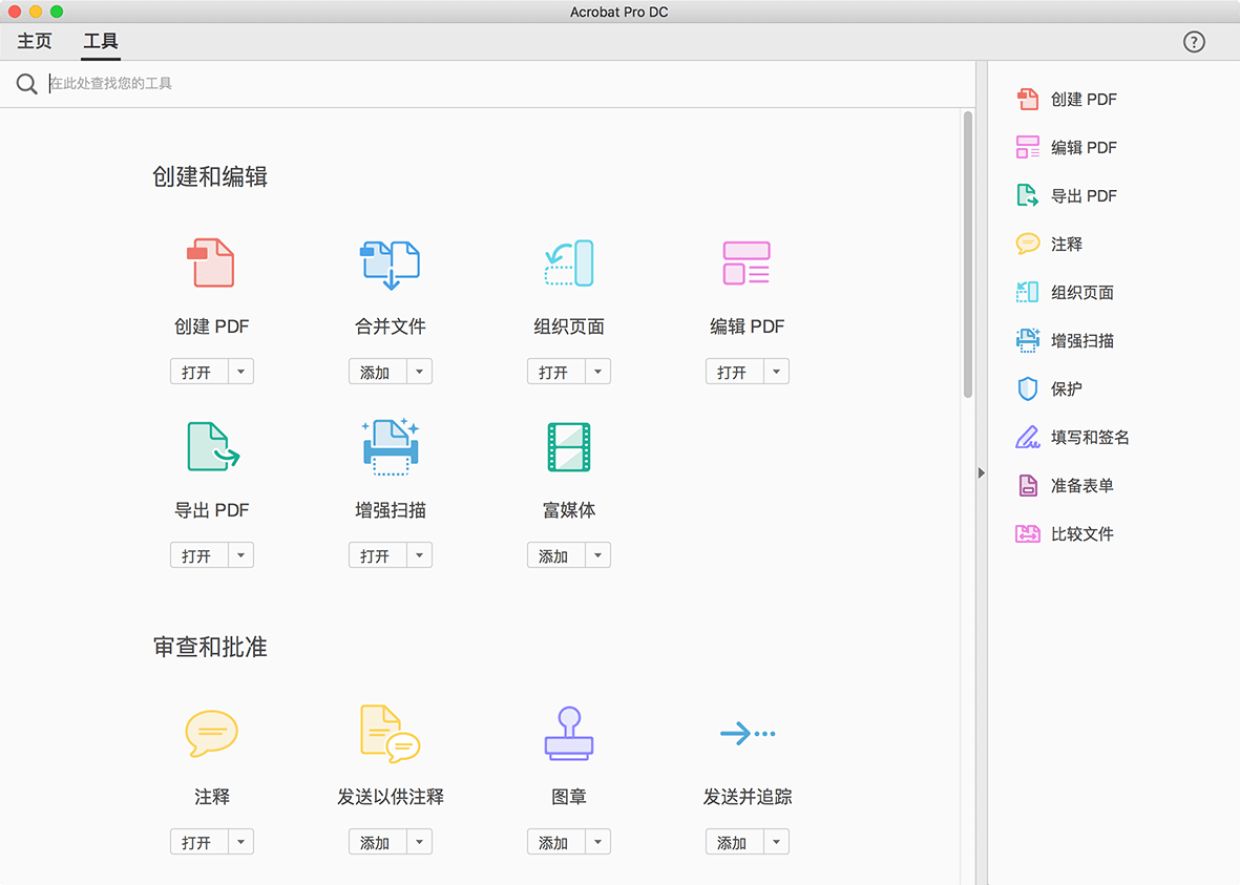The image size is (1240, 885).
Task: Click 比较文件 label in right sidebar
Action: [1082, 534]
